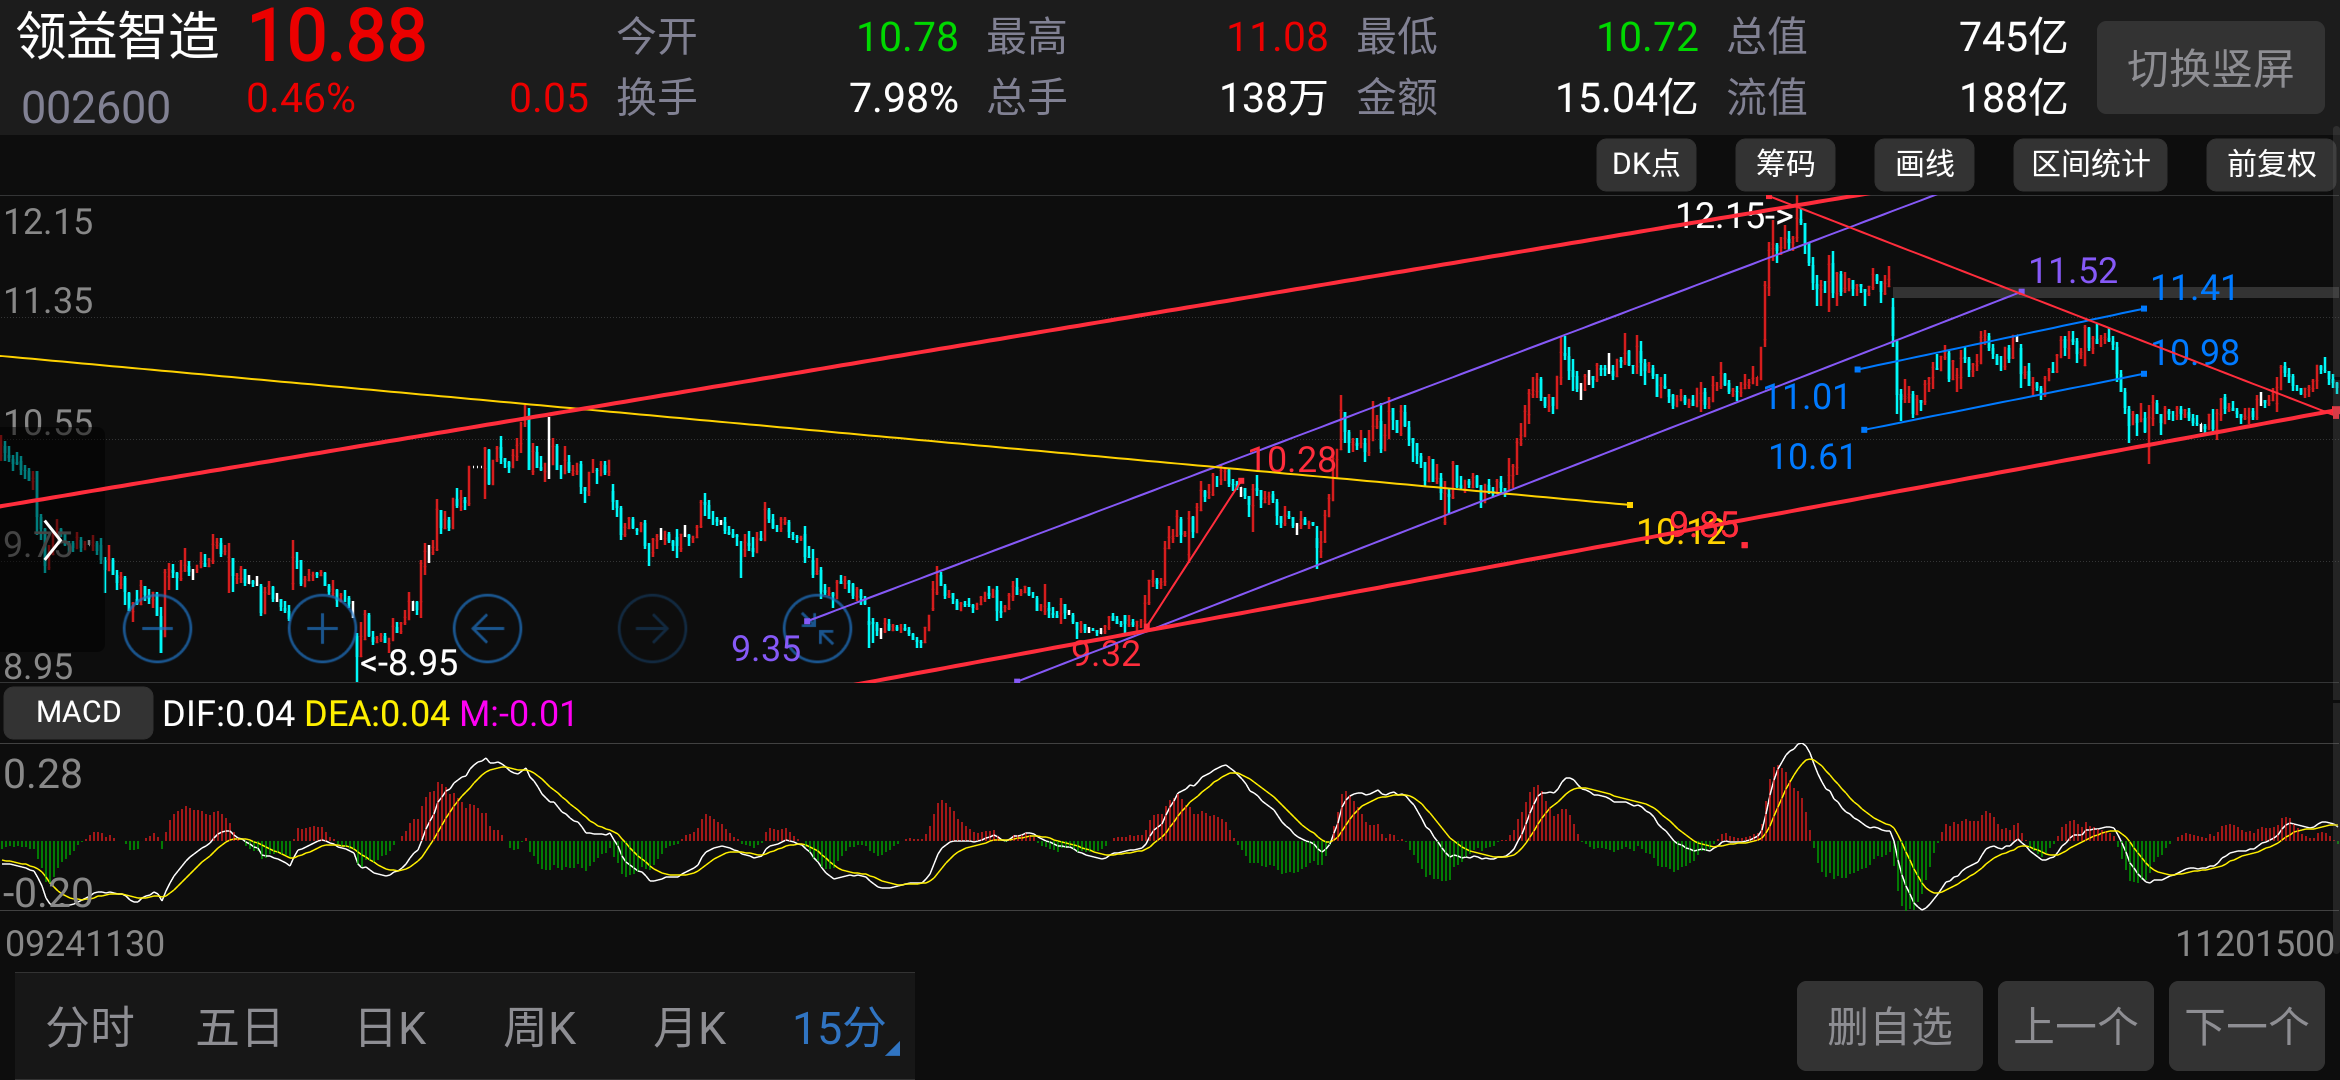Switch to the 分时 intraday tab

[90, 1027]
